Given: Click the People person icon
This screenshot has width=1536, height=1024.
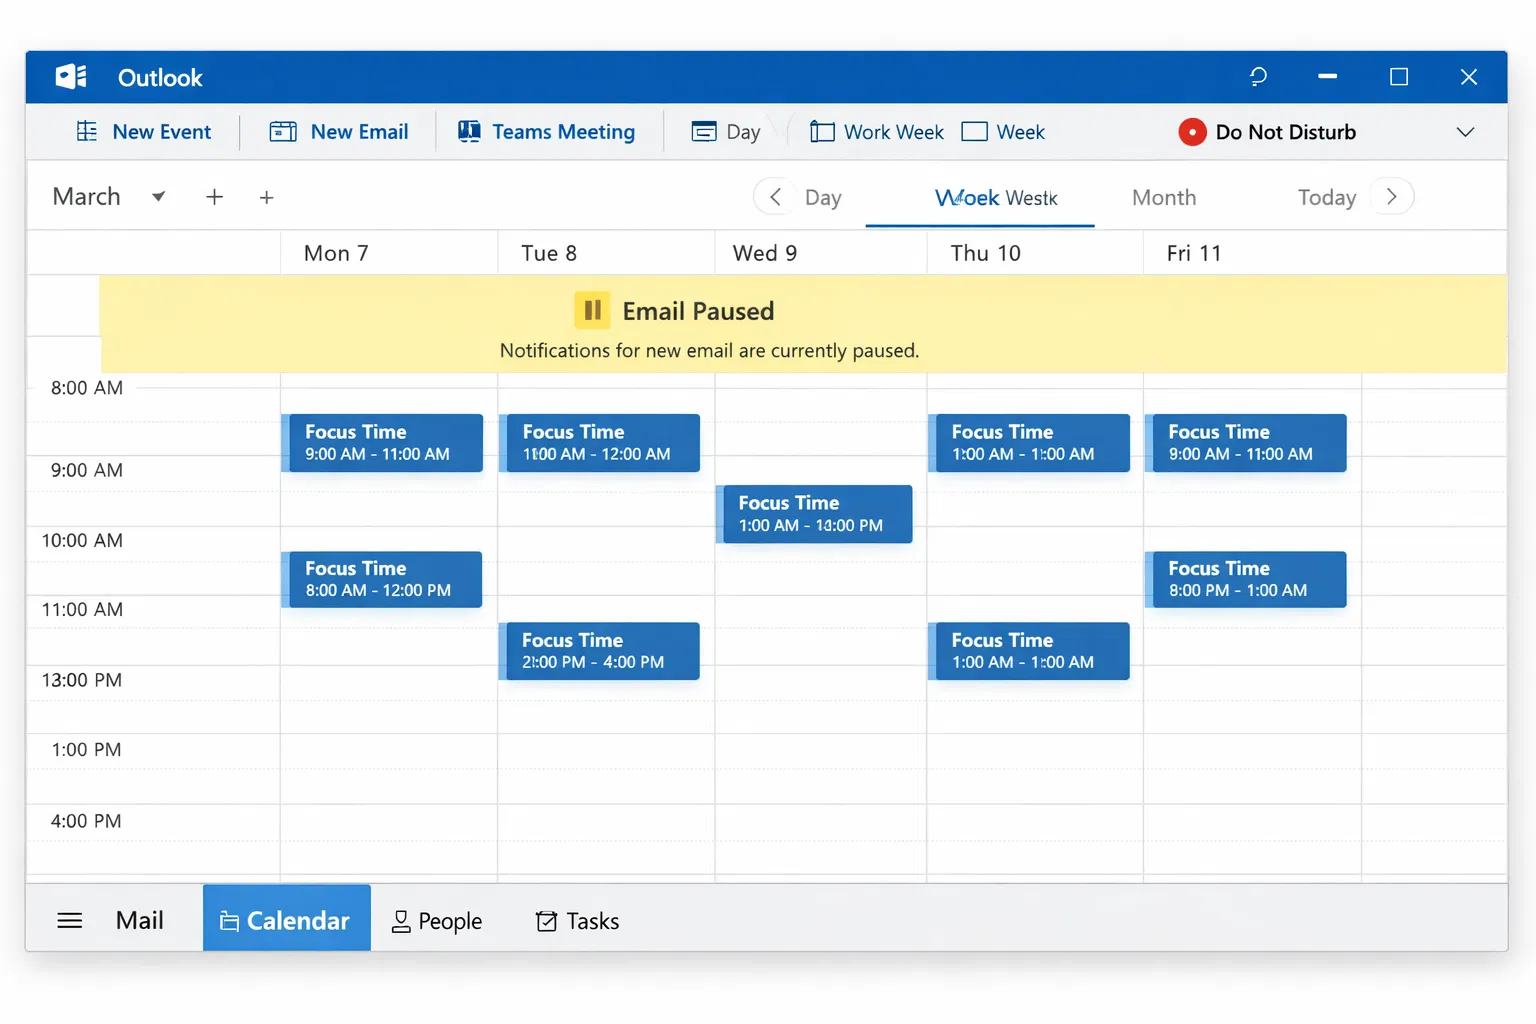Looking at the screenshot, I should pyautogui.click(x=401, y=921).
